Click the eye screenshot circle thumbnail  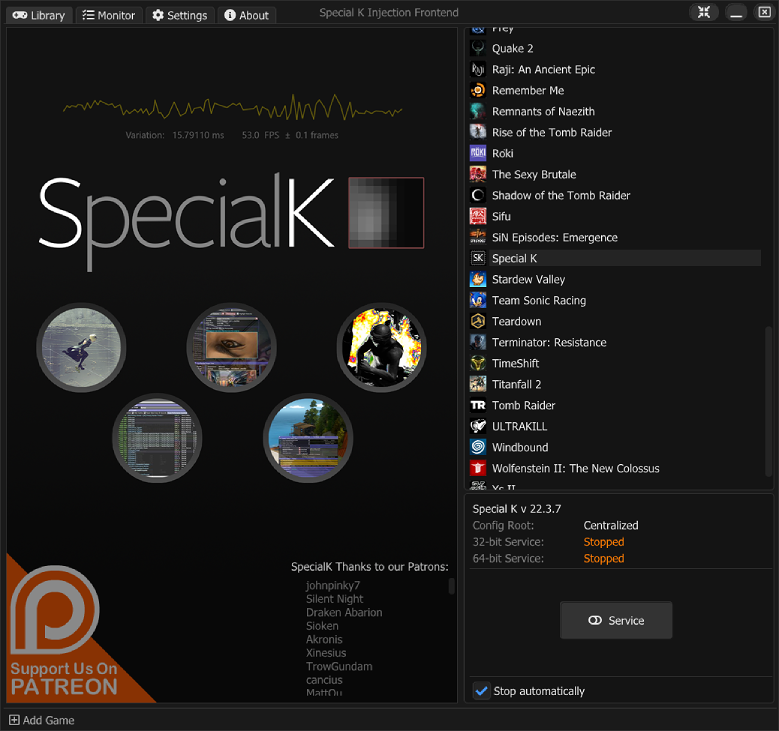pos(232,347)
